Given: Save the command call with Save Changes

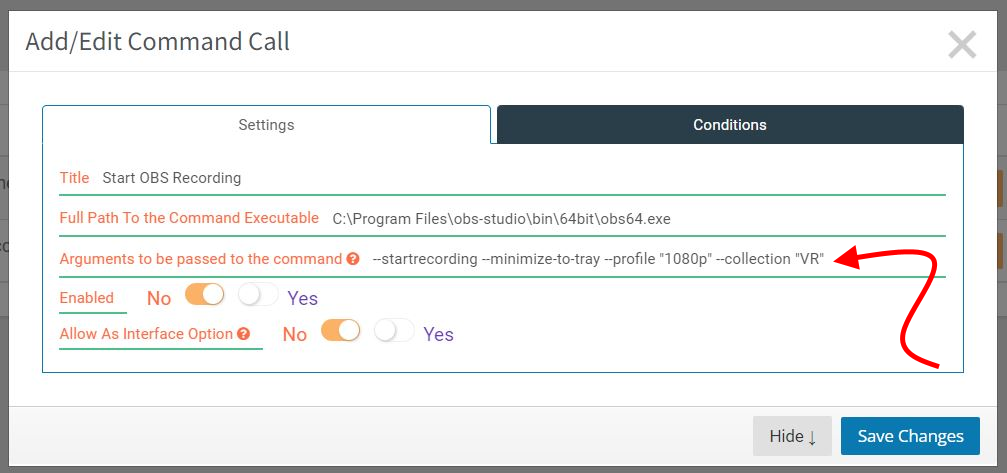Looking at the screenshot, I should (x=911, y=436).
